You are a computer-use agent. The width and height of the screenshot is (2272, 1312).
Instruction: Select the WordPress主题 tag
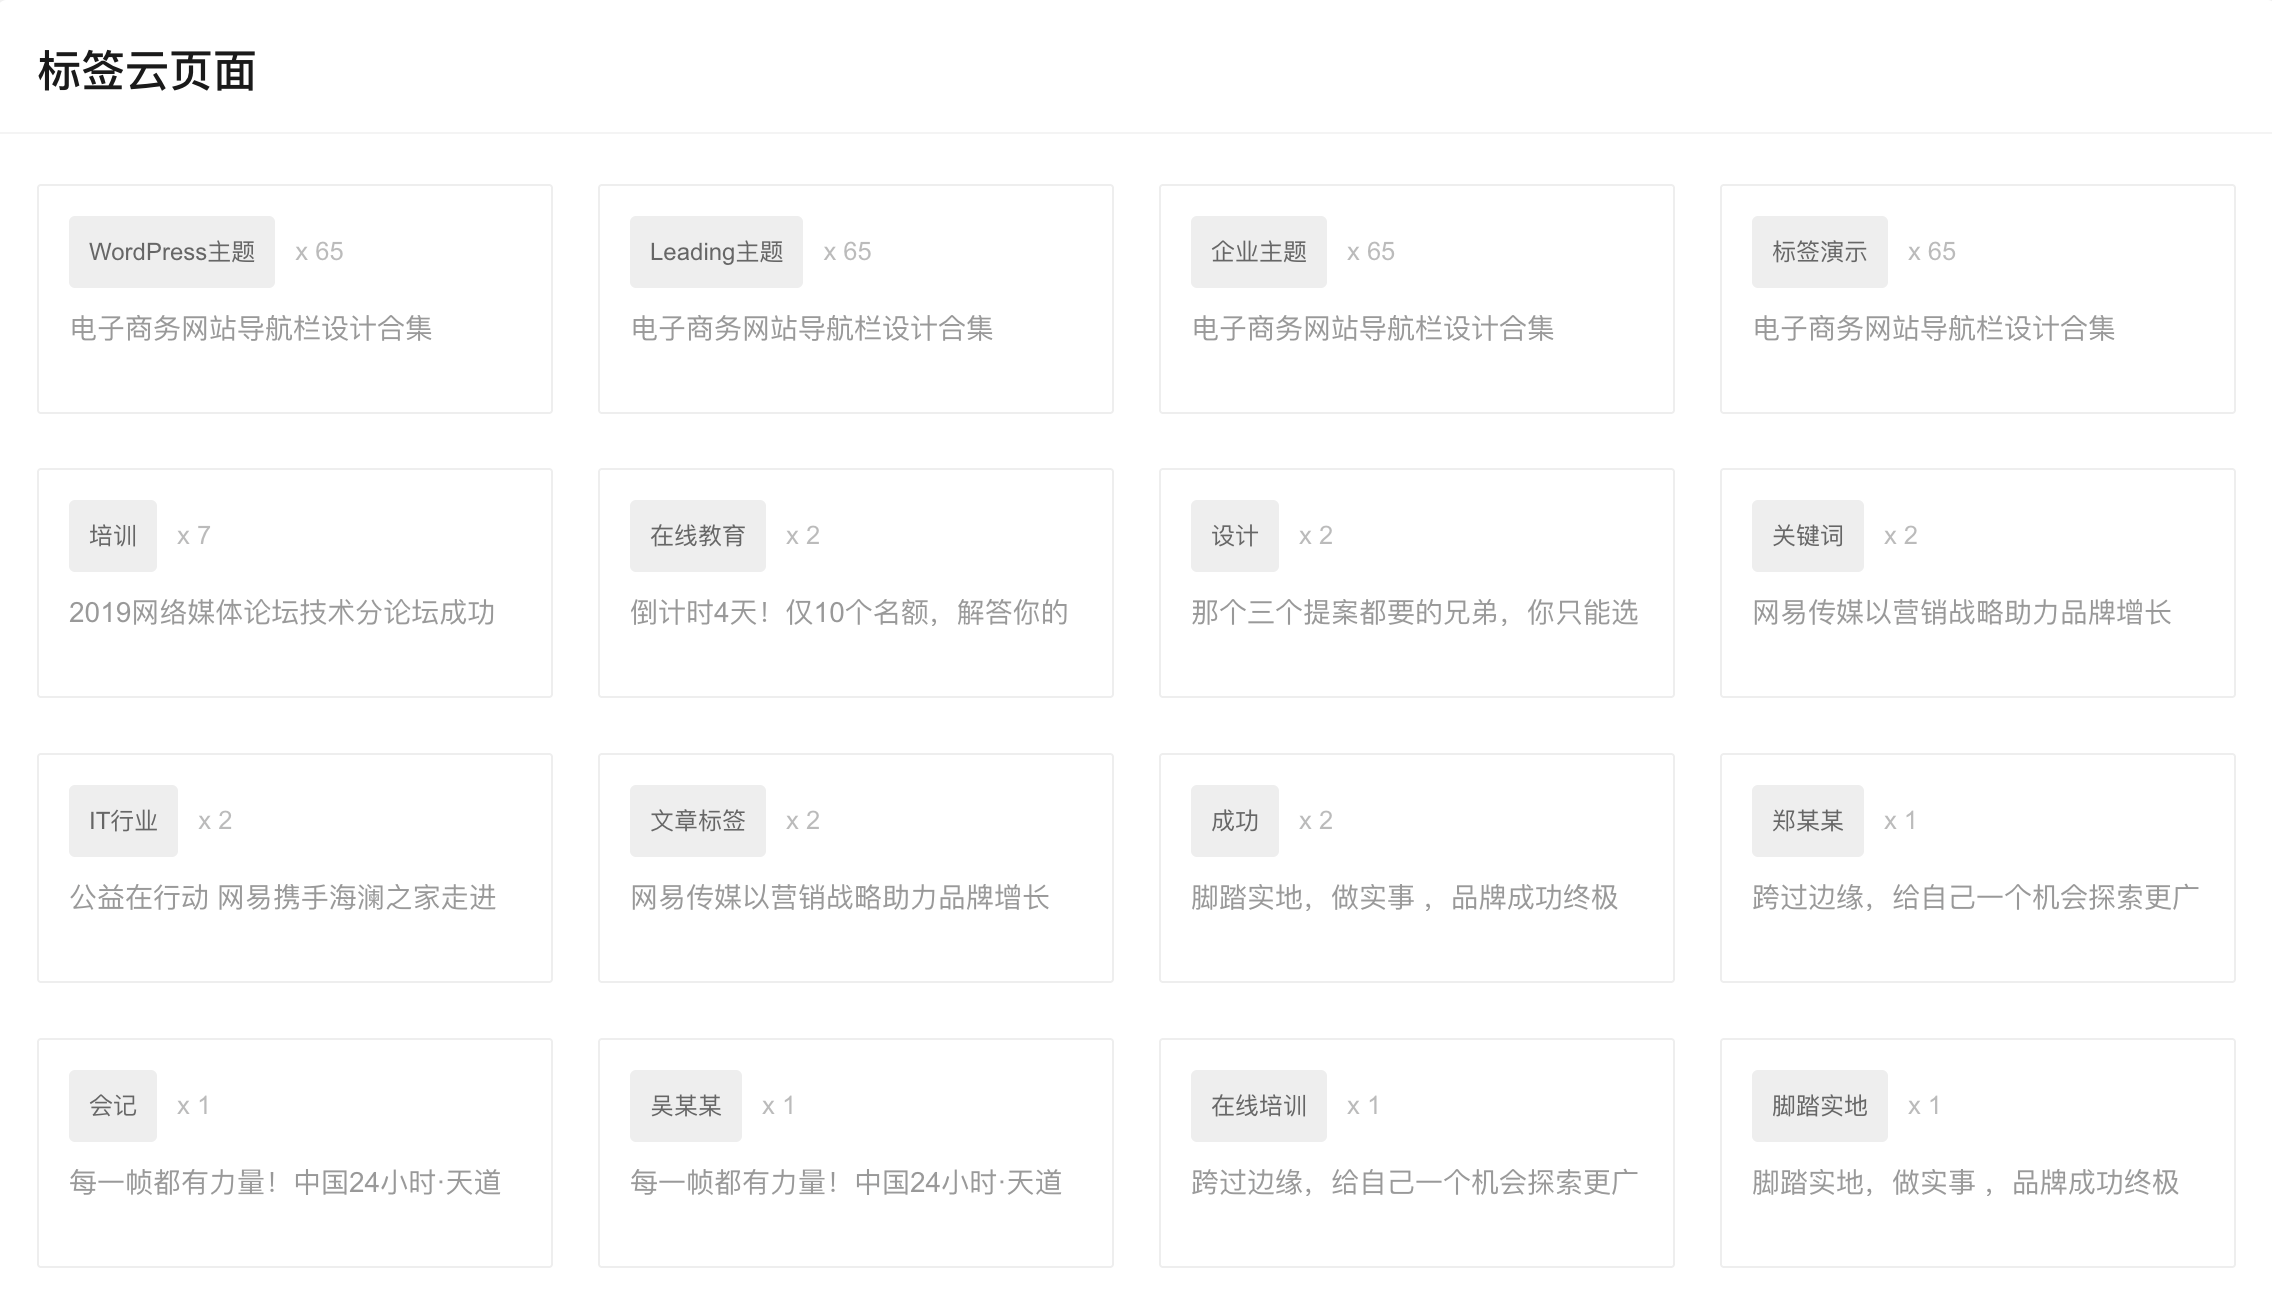click(x=171, y=251)
